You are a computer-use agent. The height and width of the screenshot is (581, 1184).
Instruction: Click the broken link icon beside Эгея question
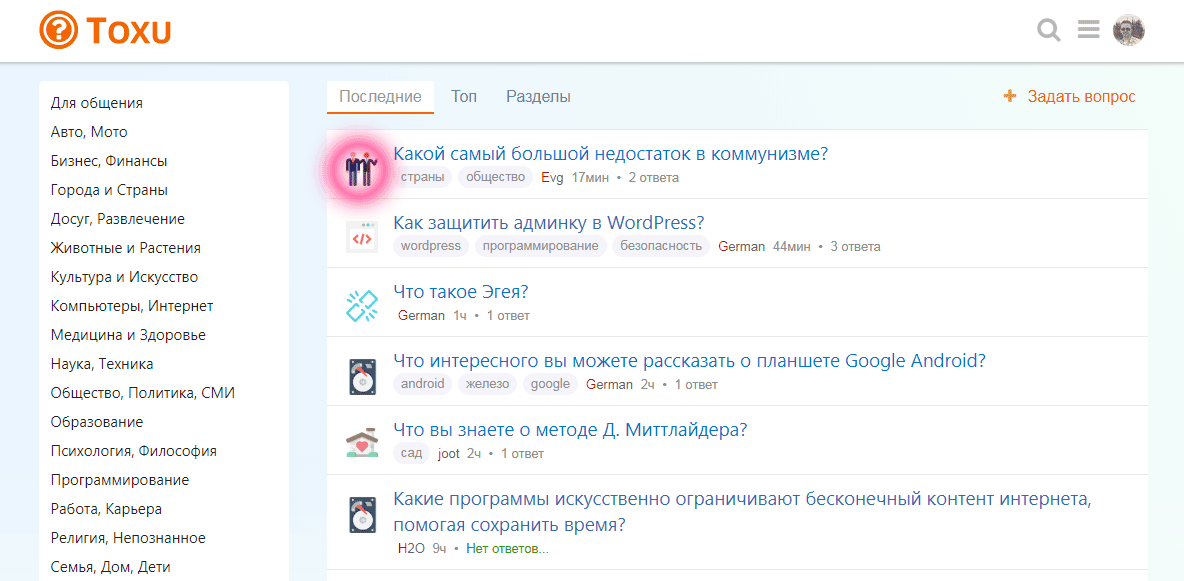coord(361,306)
